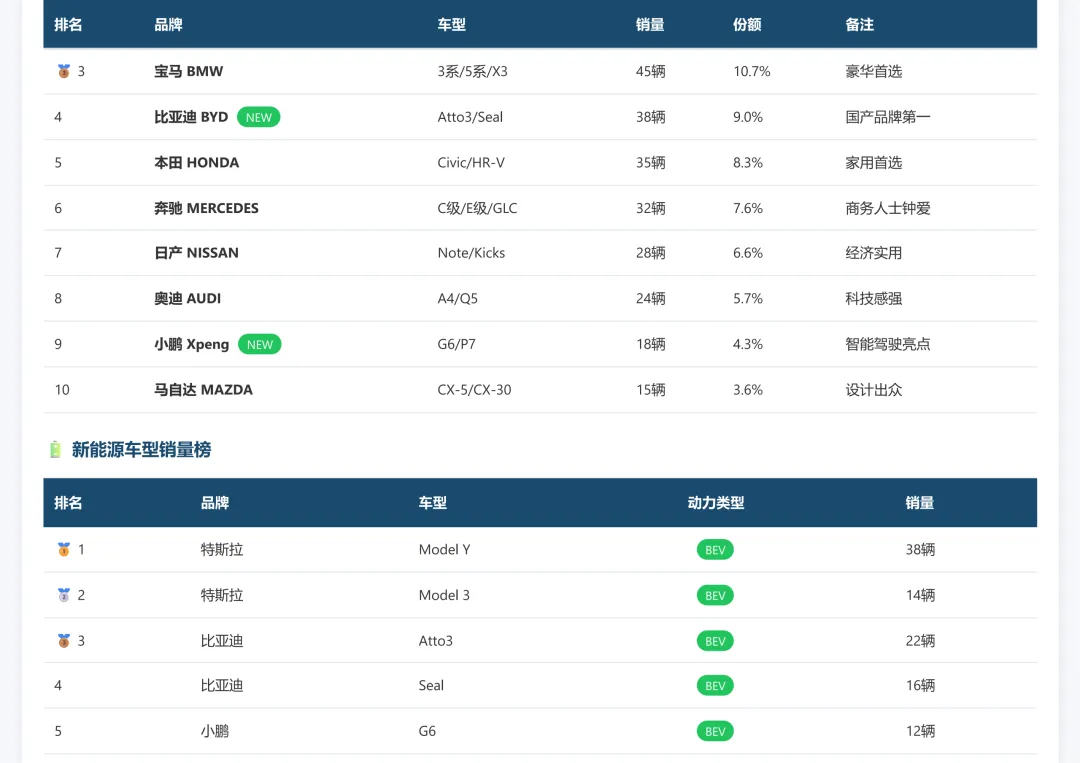The width and height of the screenshot is (1080, 763).
Task: Click the bronze medal icon beside BMW rank 3
Action: [63, 71]
